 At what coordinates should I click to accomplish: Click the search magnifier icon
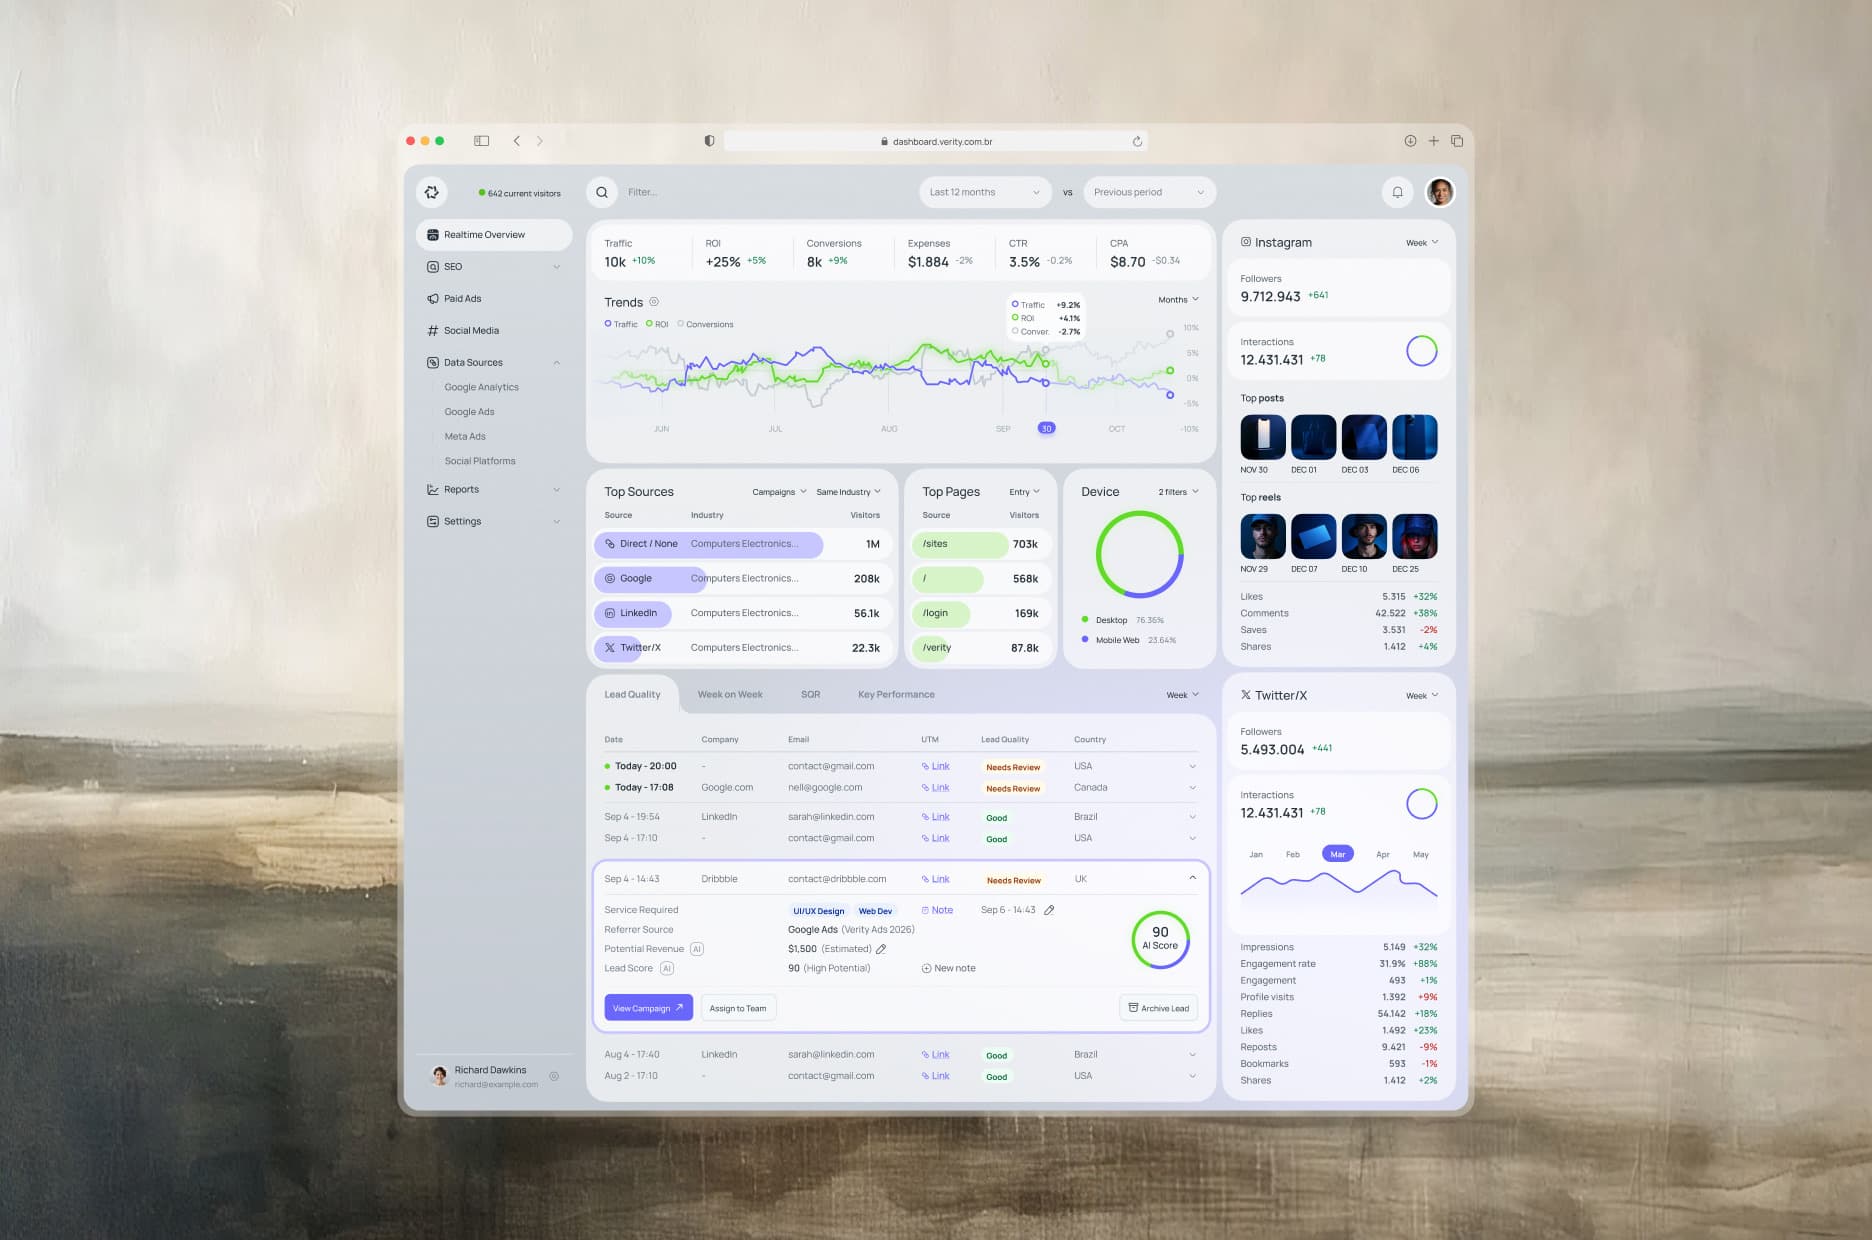(x=602, y=192)
